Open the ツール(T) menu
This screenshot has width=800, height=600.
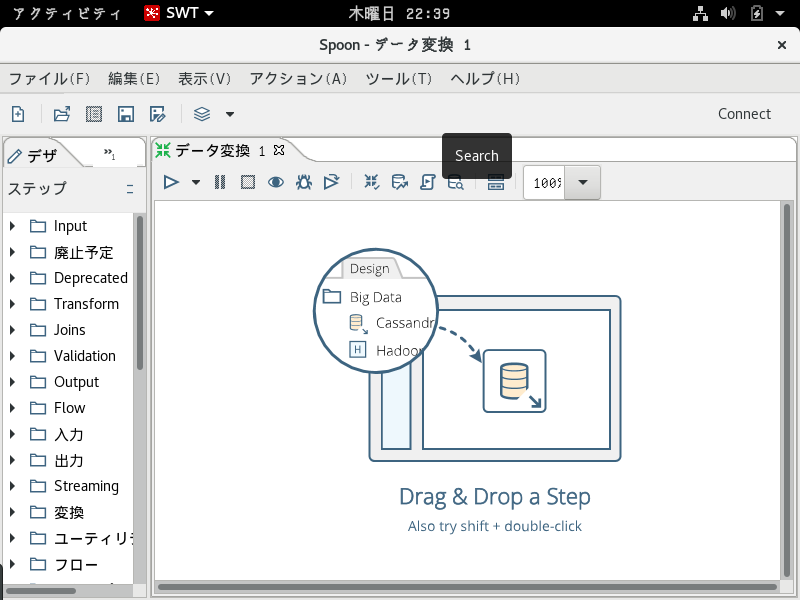point(398,79)
